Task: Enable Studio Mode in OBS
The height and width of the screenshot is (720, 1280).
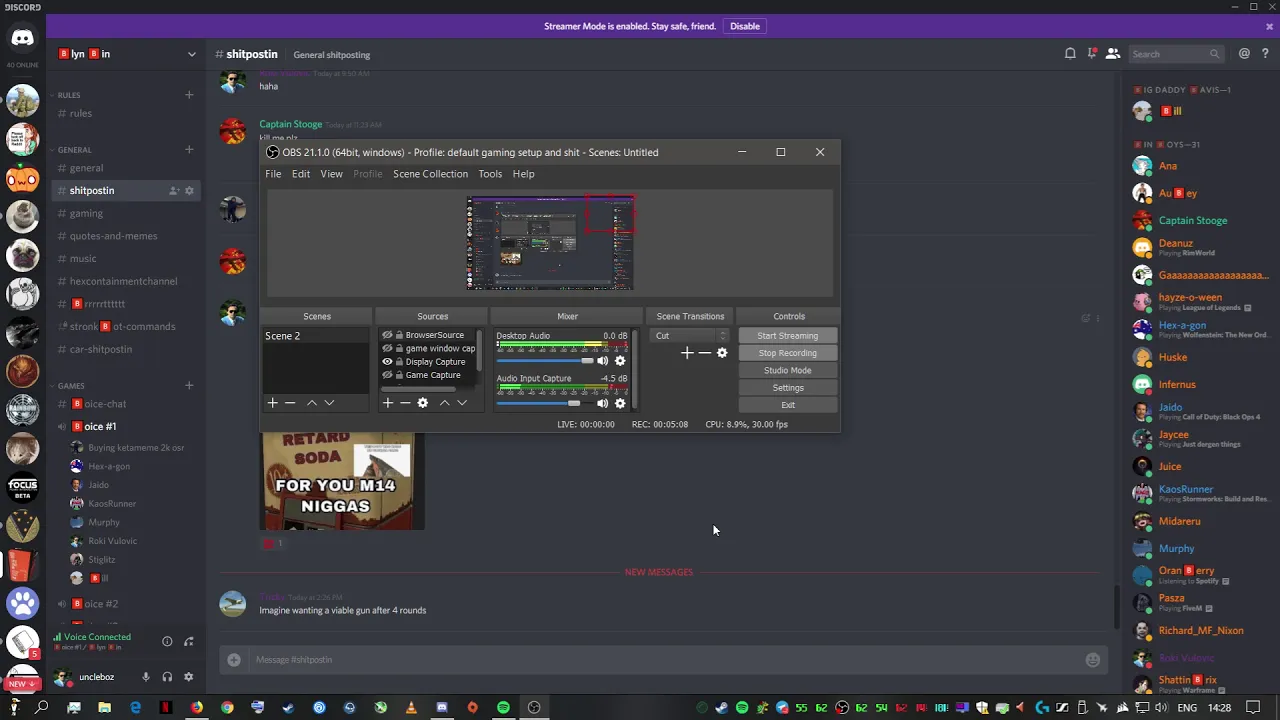Action: [x=788, y=370]
